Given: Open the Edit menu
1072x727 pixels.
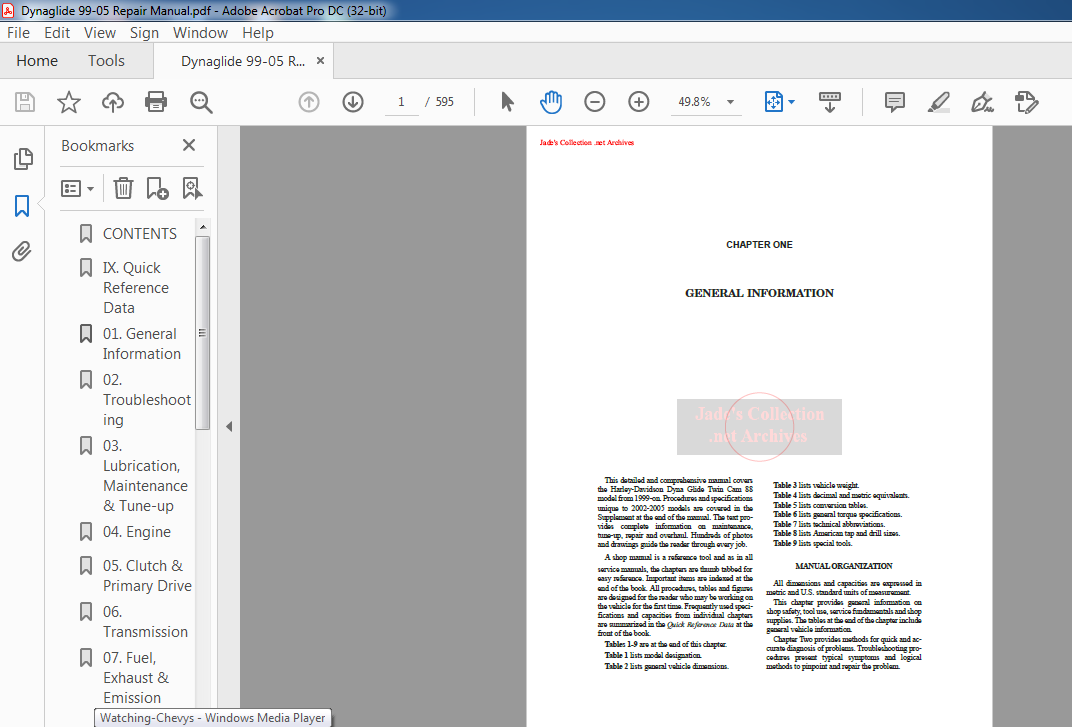Looking at the screenshot, I should pos(57,33).
